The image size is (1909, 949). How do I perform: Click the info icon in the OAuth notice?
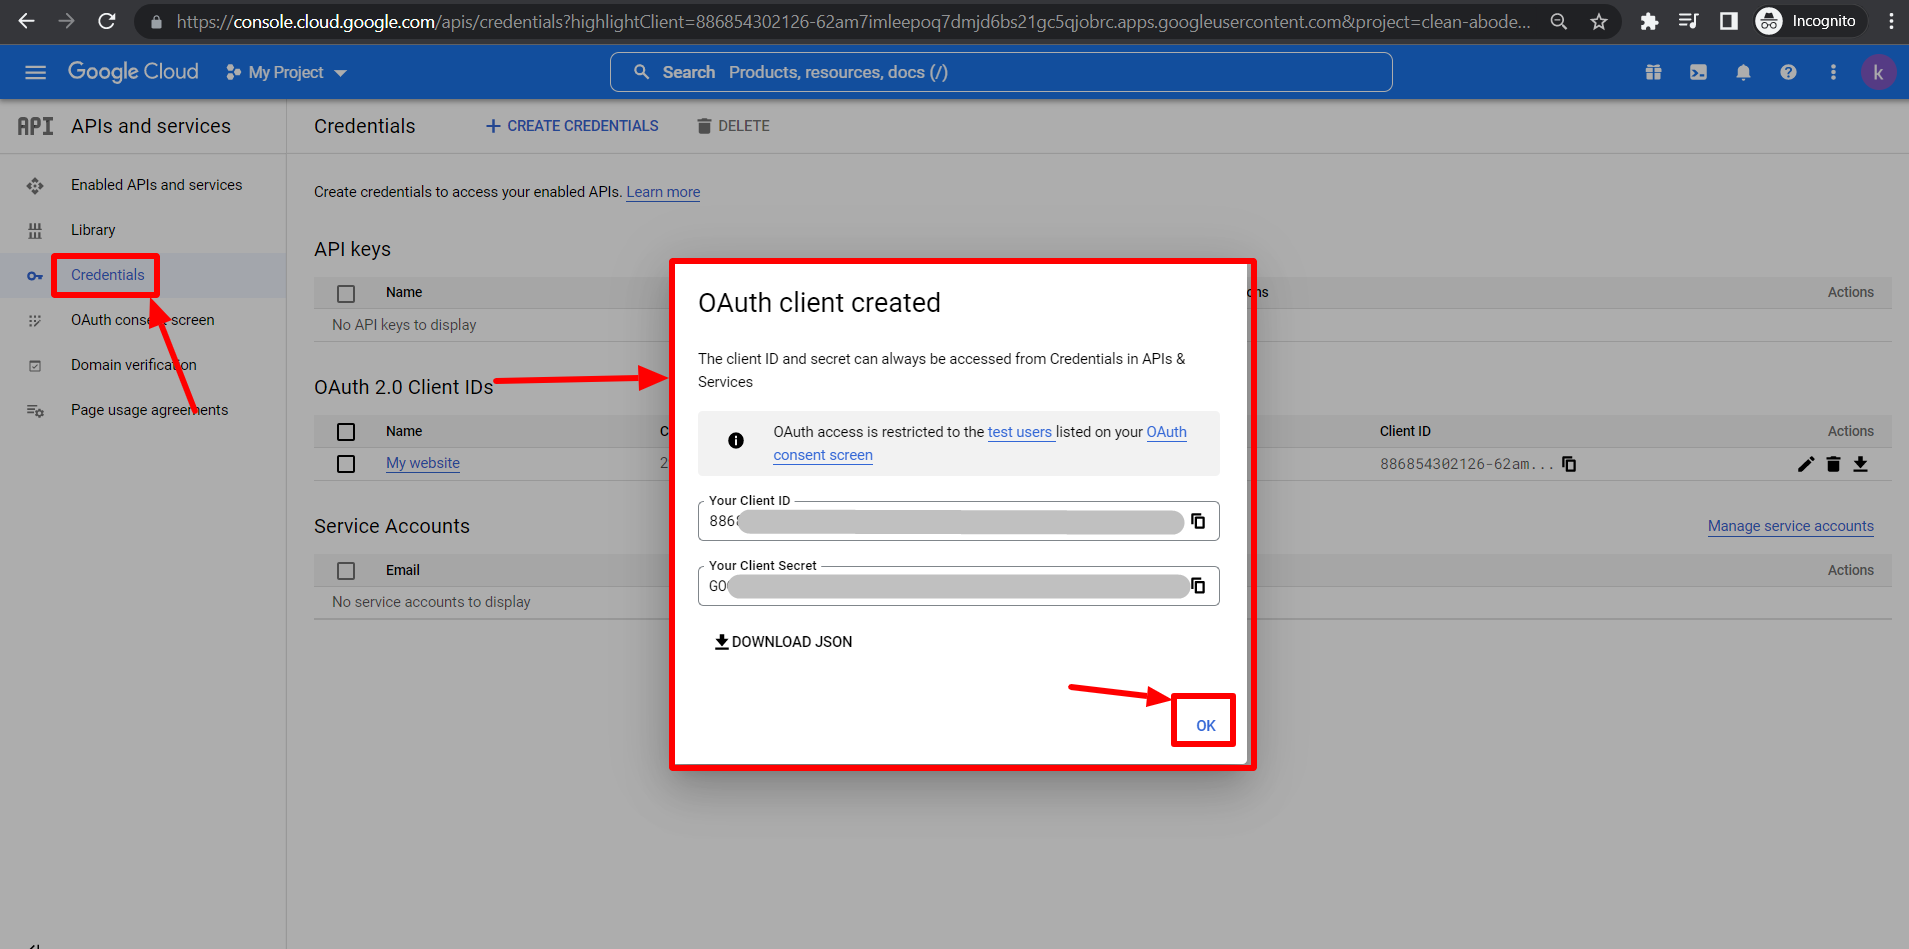click(736, 440)
